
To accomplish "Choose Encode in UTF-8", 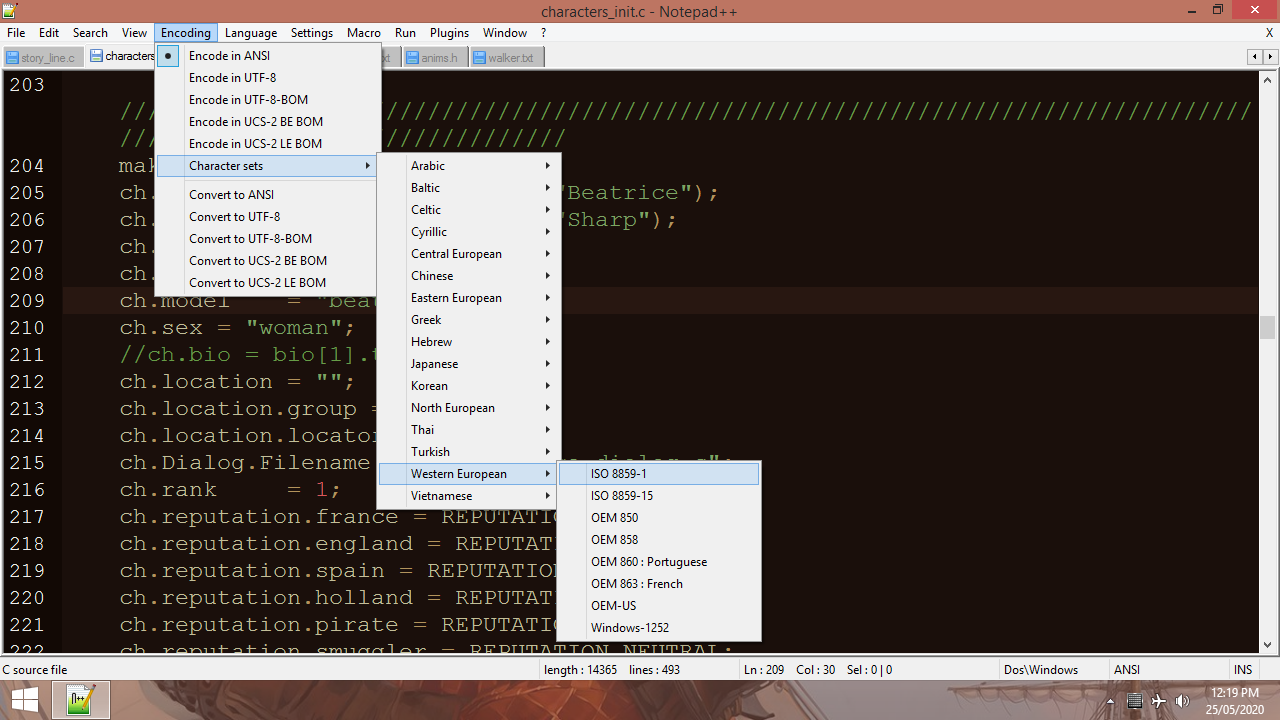I will click(x=268, y=78).
